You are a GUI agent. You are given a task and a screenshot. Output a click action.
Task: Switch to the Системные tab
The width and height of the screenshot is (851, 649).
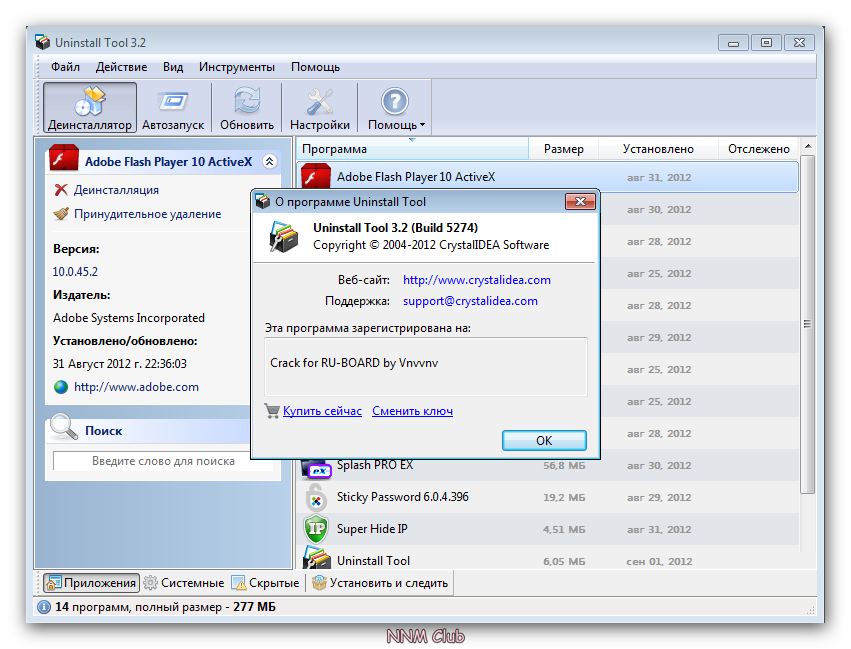click(184, 583)
